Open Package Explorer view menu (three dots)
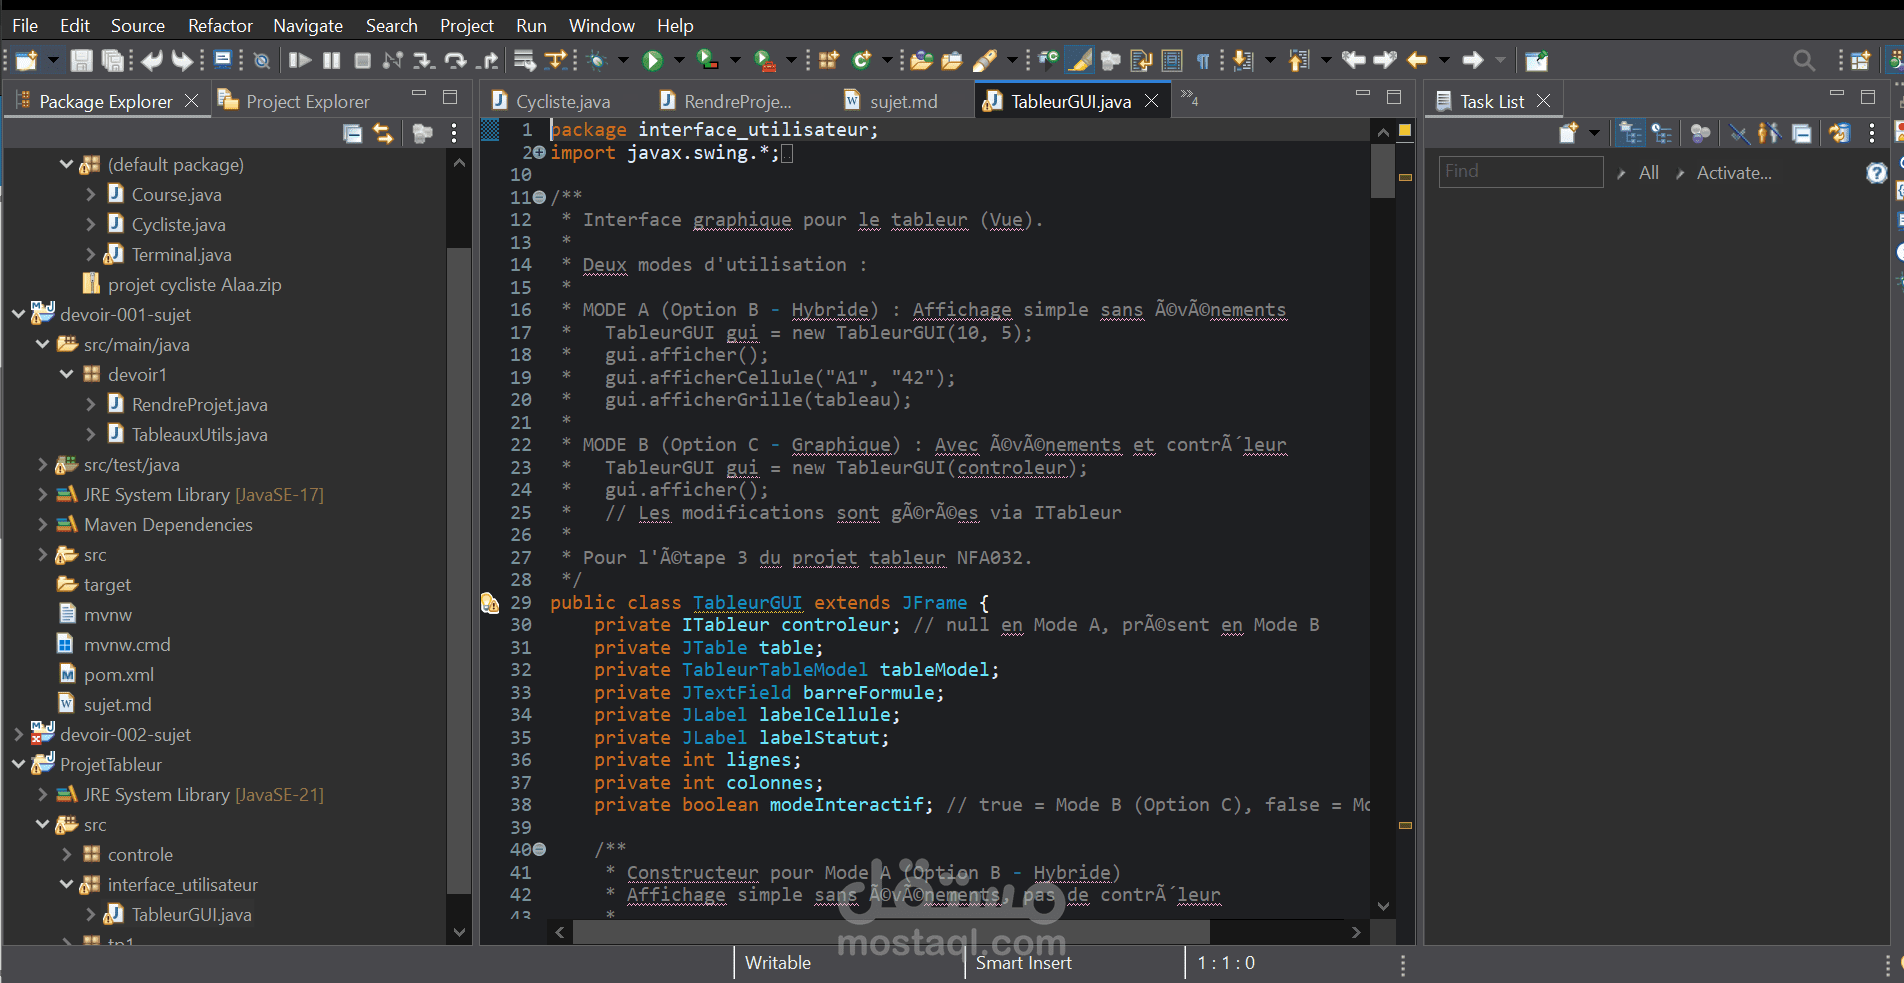The width and height of the screenshot is (1904, 983). pyautogui.click(x=454, y=133)
